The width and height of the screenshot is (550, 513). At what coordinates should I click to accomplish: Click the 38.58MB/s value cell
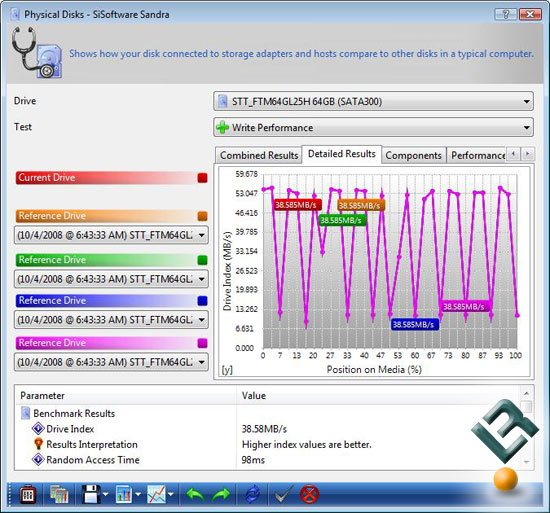pos(264,429)
